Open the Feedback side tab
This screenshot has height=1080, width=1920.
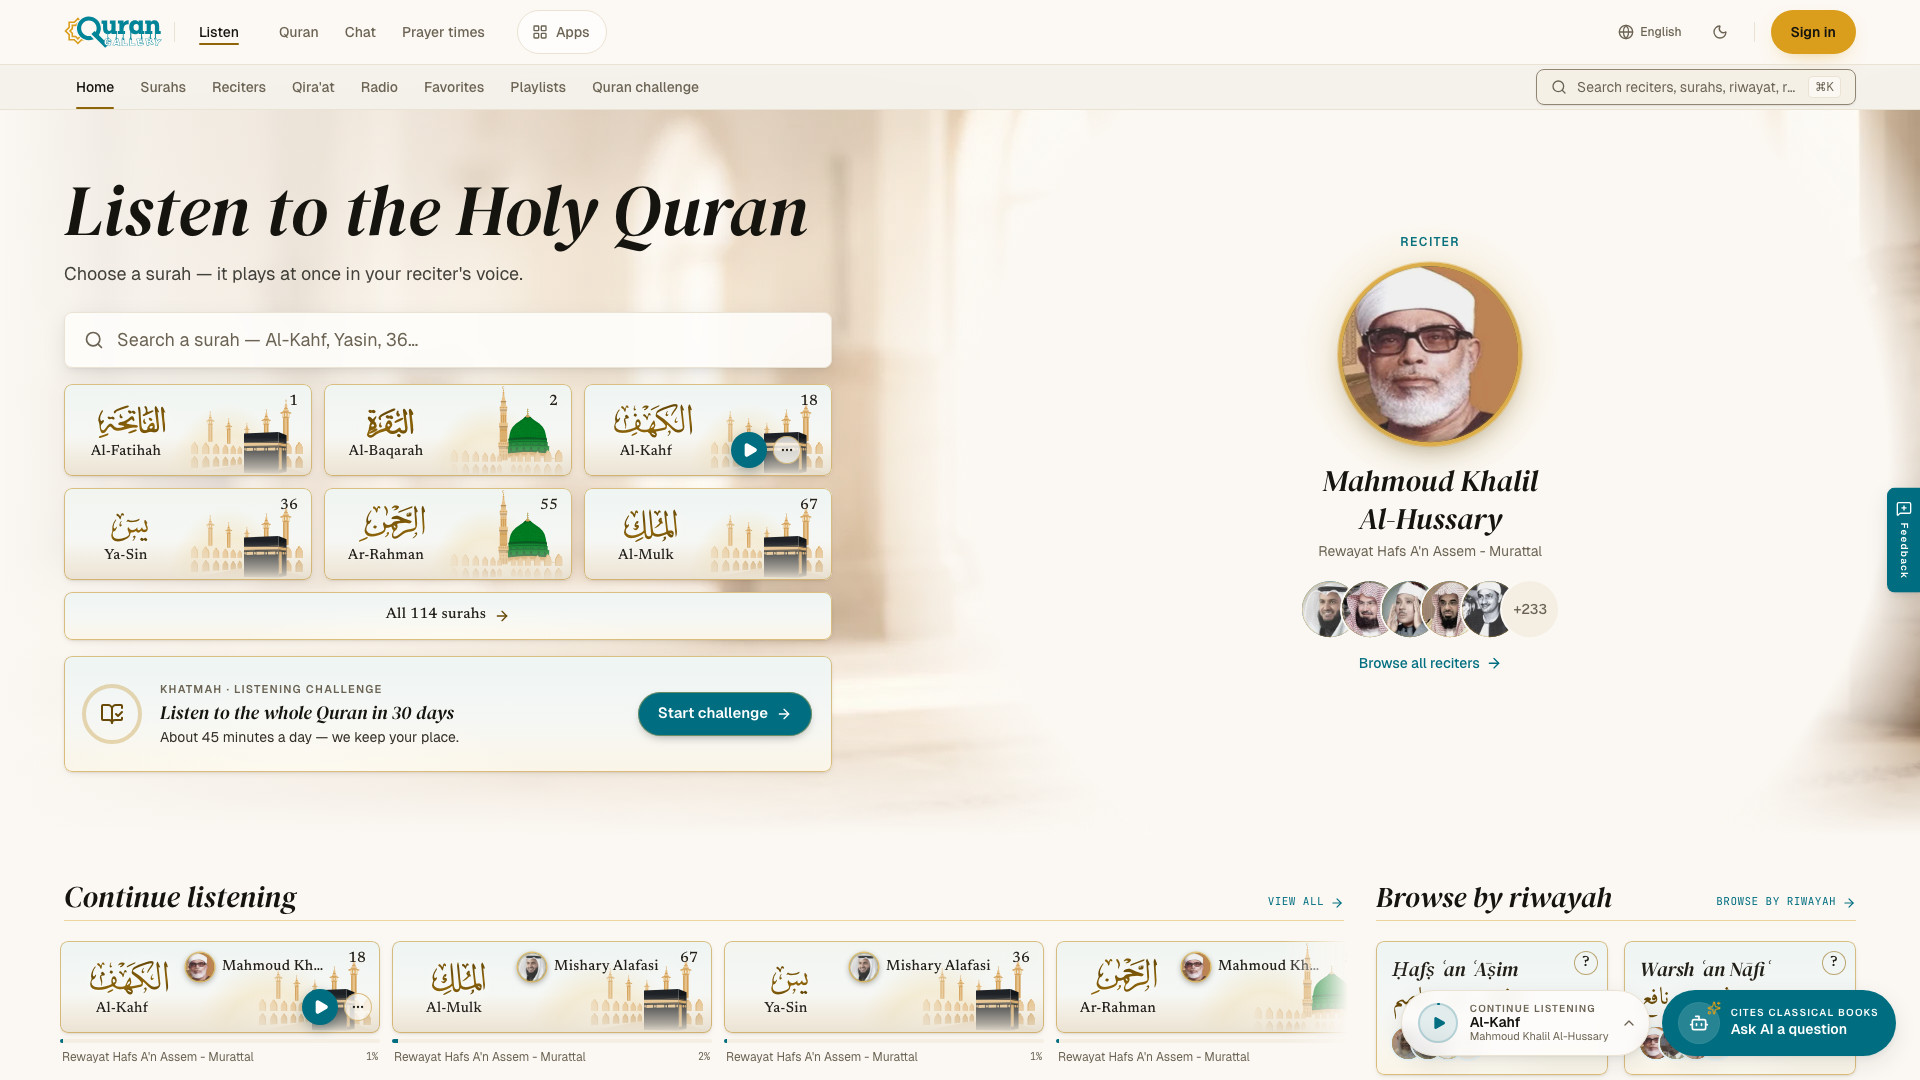(1903, 540)
